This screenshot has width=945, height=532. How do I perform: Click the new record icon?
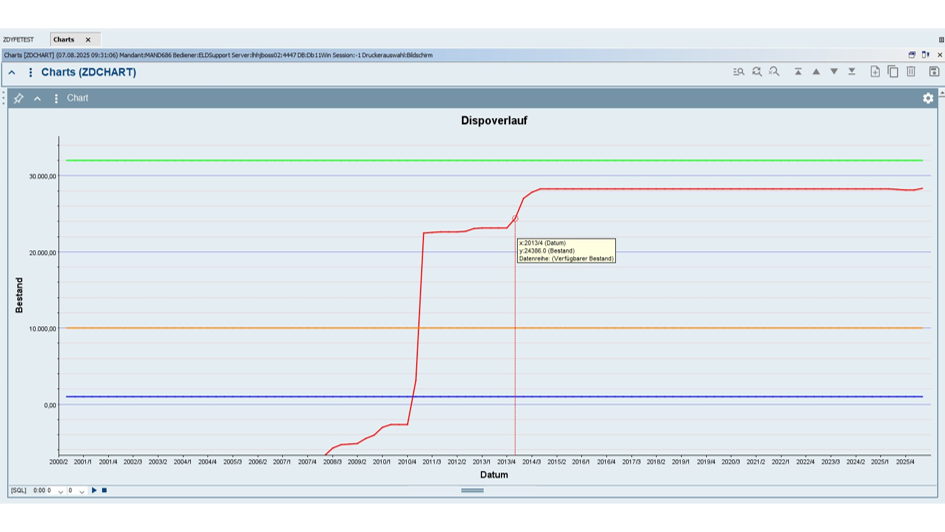(x=875, y=72)
